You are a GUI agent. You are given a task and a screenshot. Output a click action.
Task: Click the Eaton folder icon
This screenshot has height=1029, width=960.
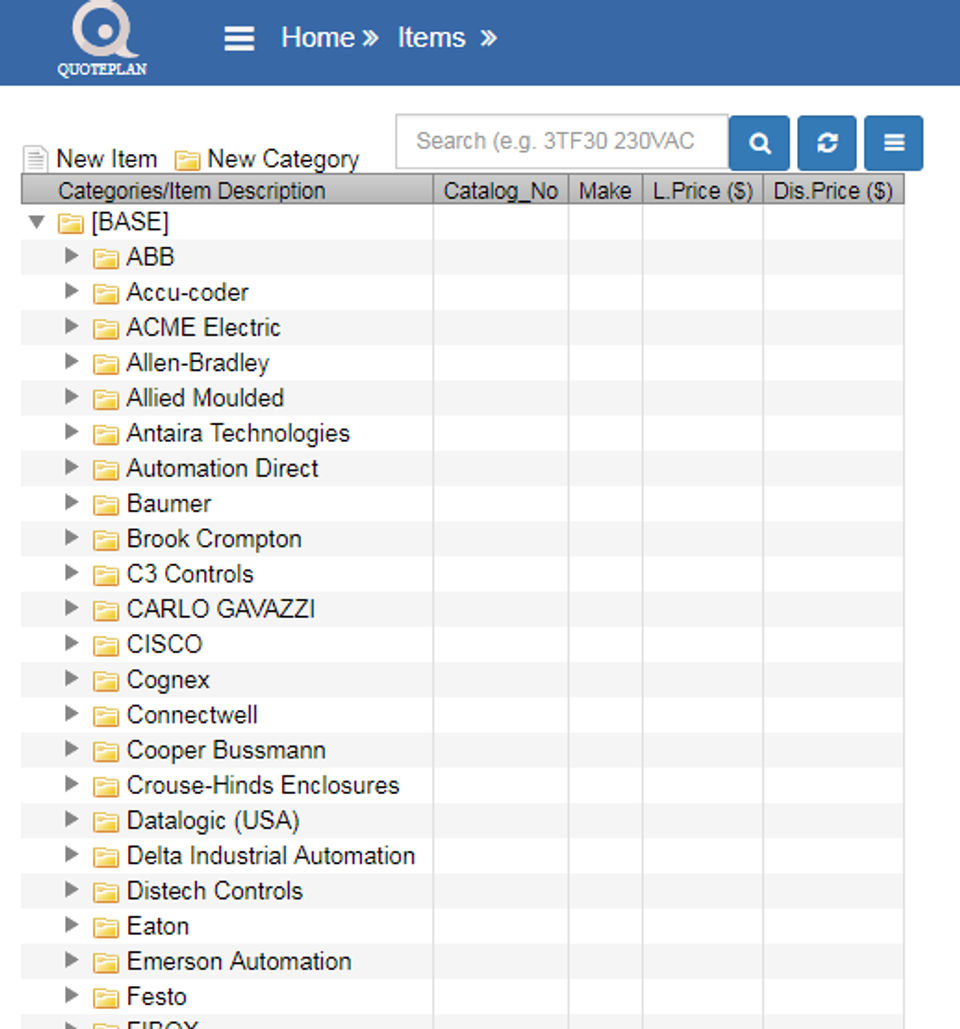106,928
